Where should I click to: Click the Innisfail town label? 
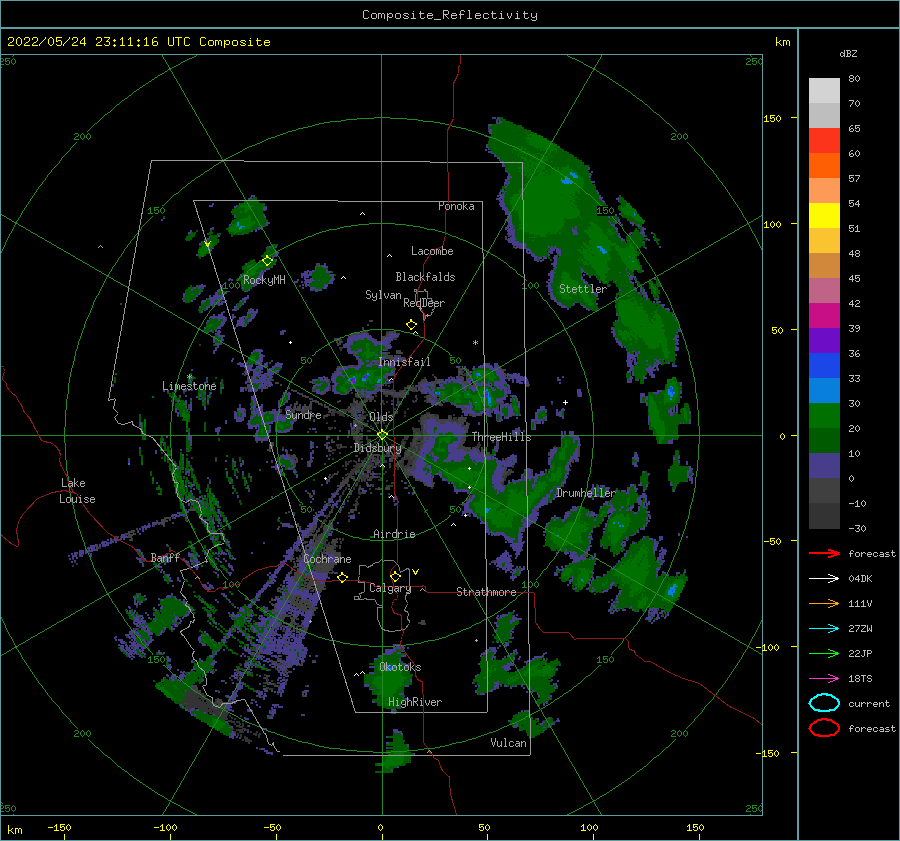pyautogui.click(x=404, y=362)
